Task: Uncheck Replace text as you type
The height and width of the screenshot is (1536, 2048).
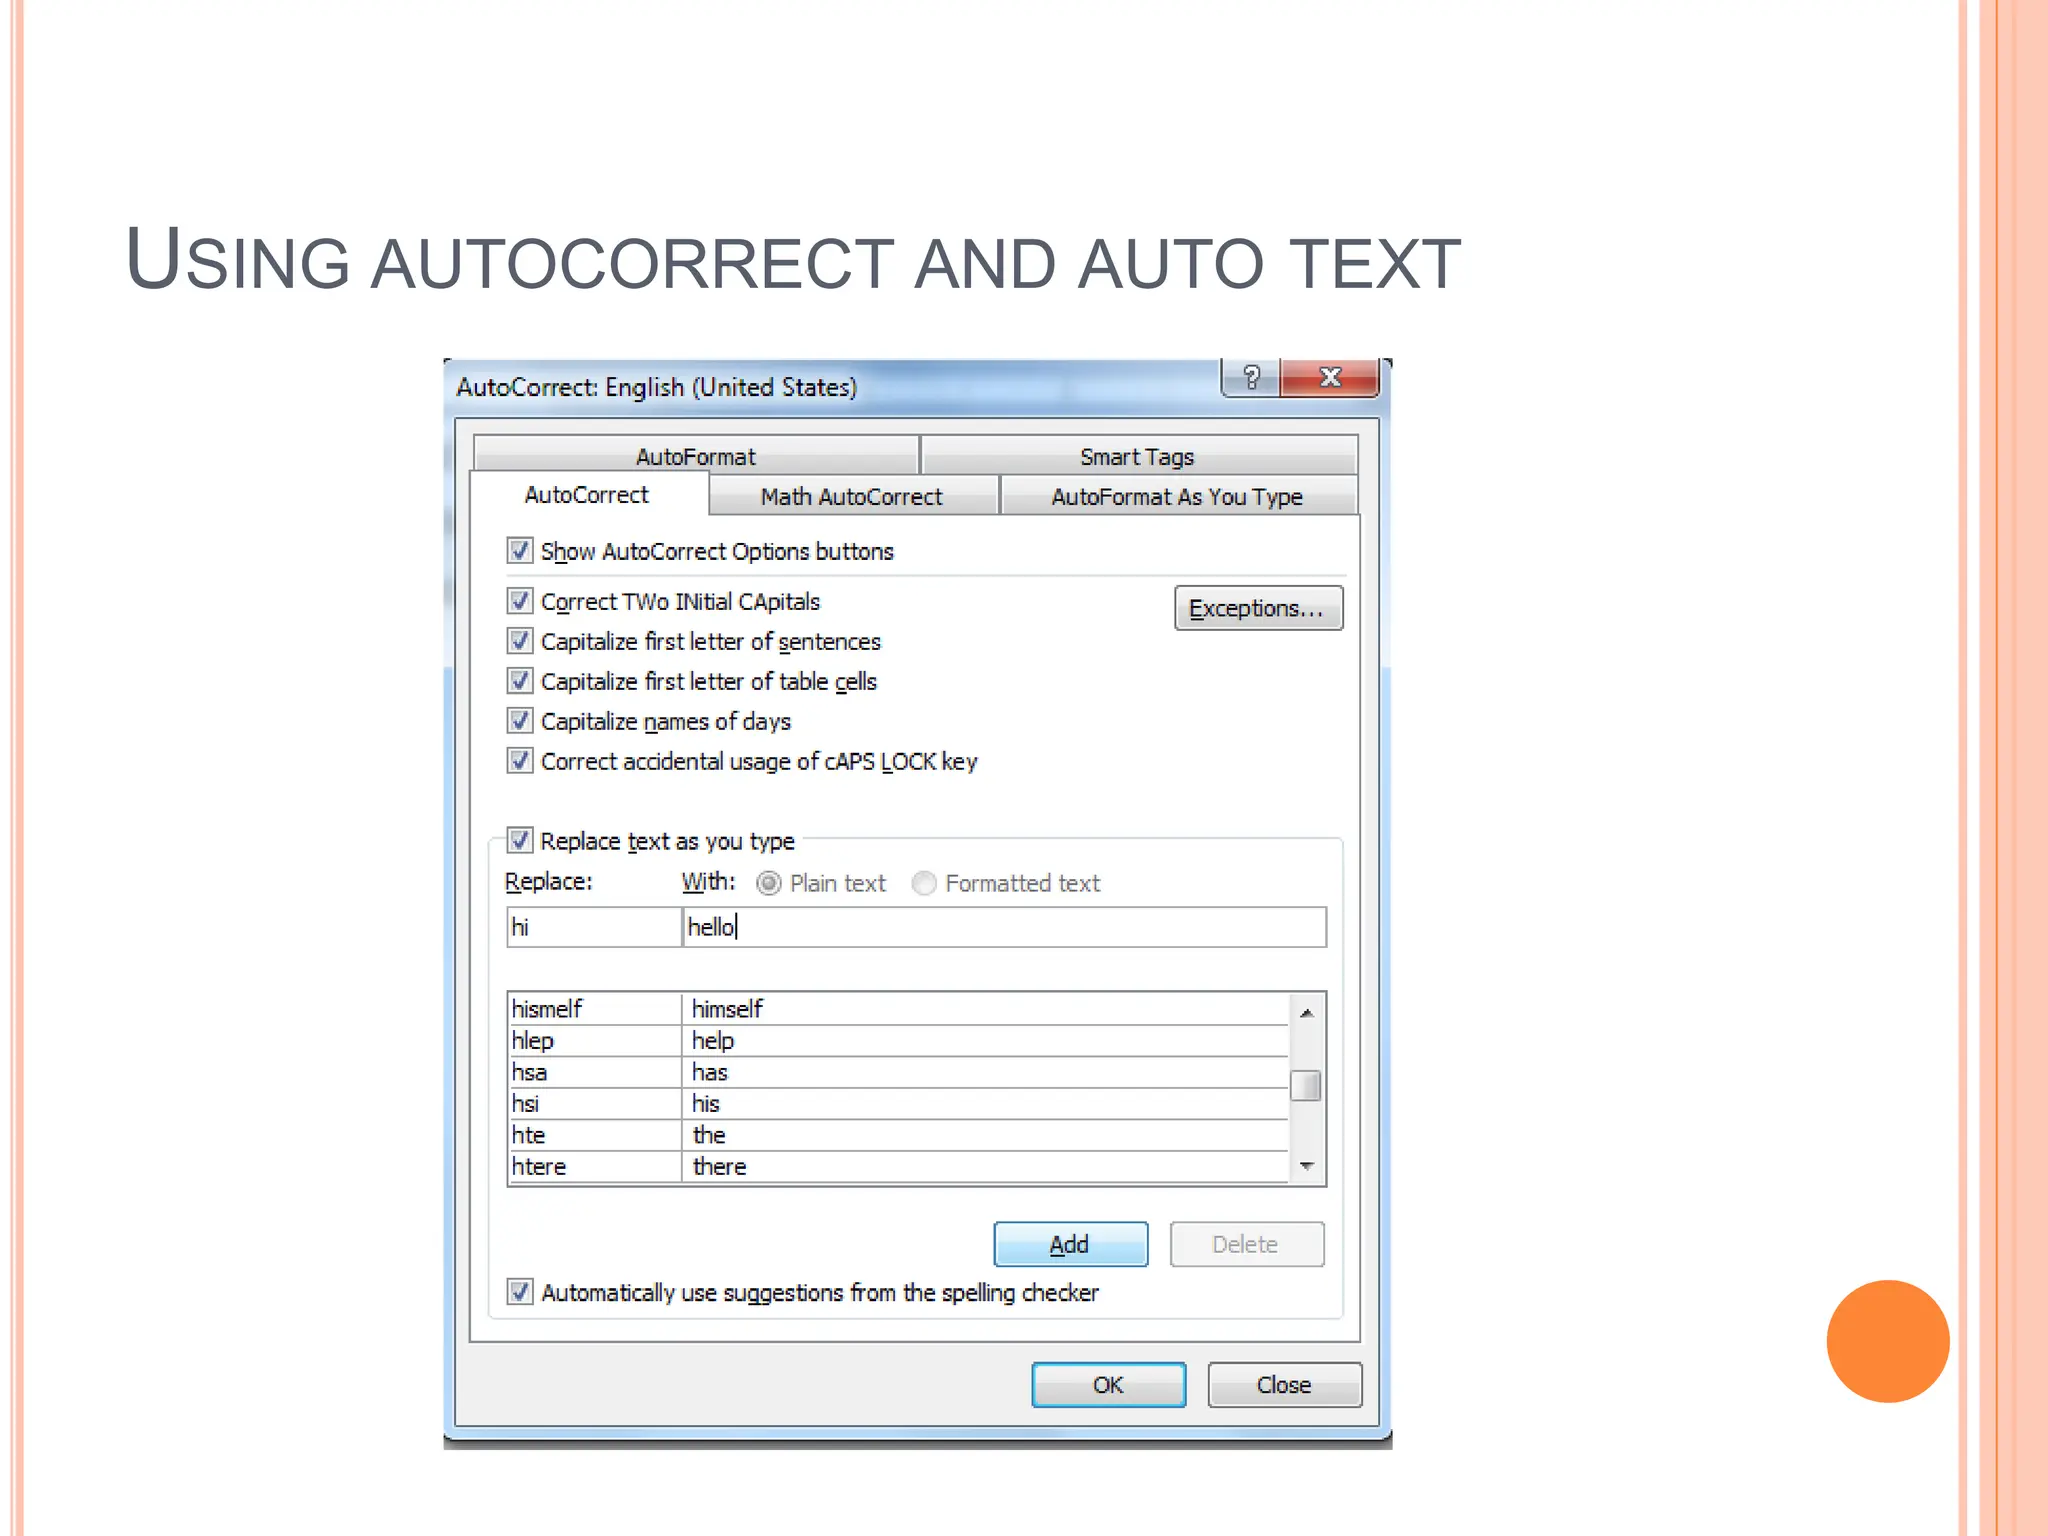Action: tap(519, 840)
